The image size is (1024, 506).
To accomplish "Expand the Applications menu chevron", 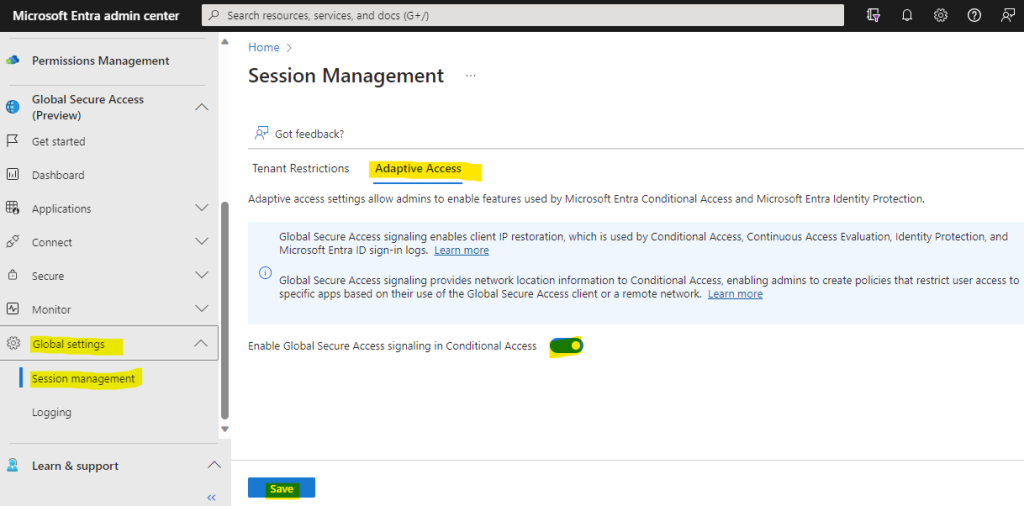I will 202,208.
